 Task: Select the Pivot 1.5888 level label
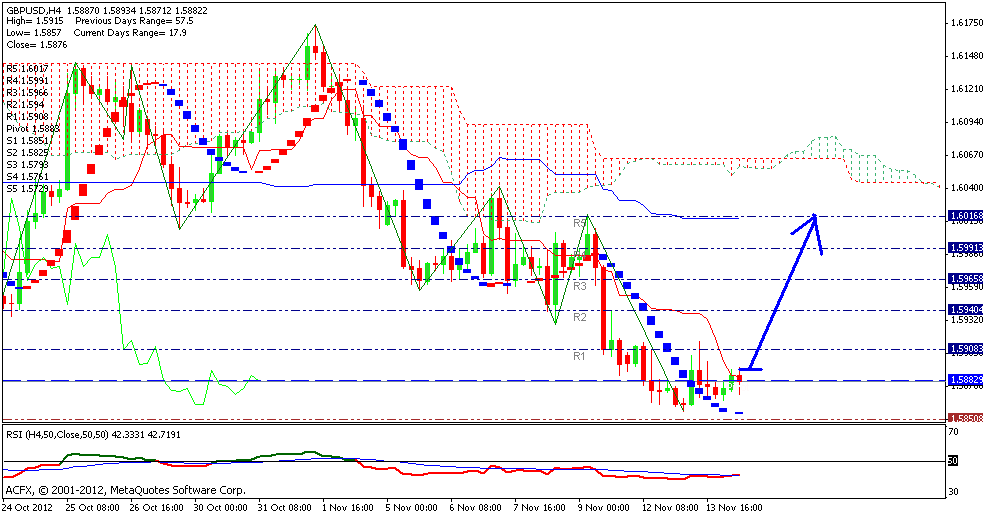click(33, 128)
